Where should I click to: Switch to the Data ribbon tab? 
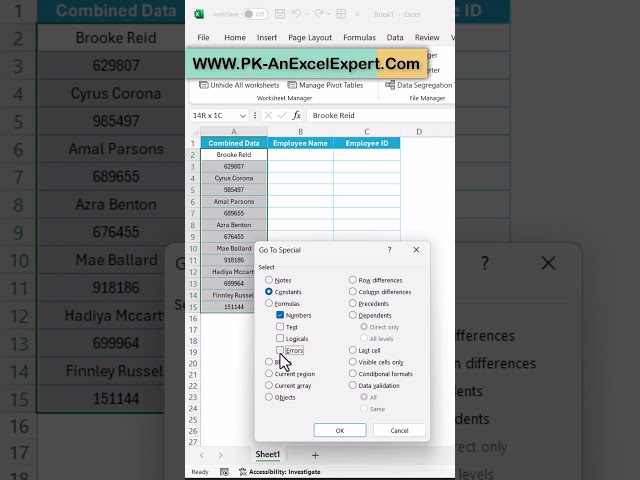point(395,38)
